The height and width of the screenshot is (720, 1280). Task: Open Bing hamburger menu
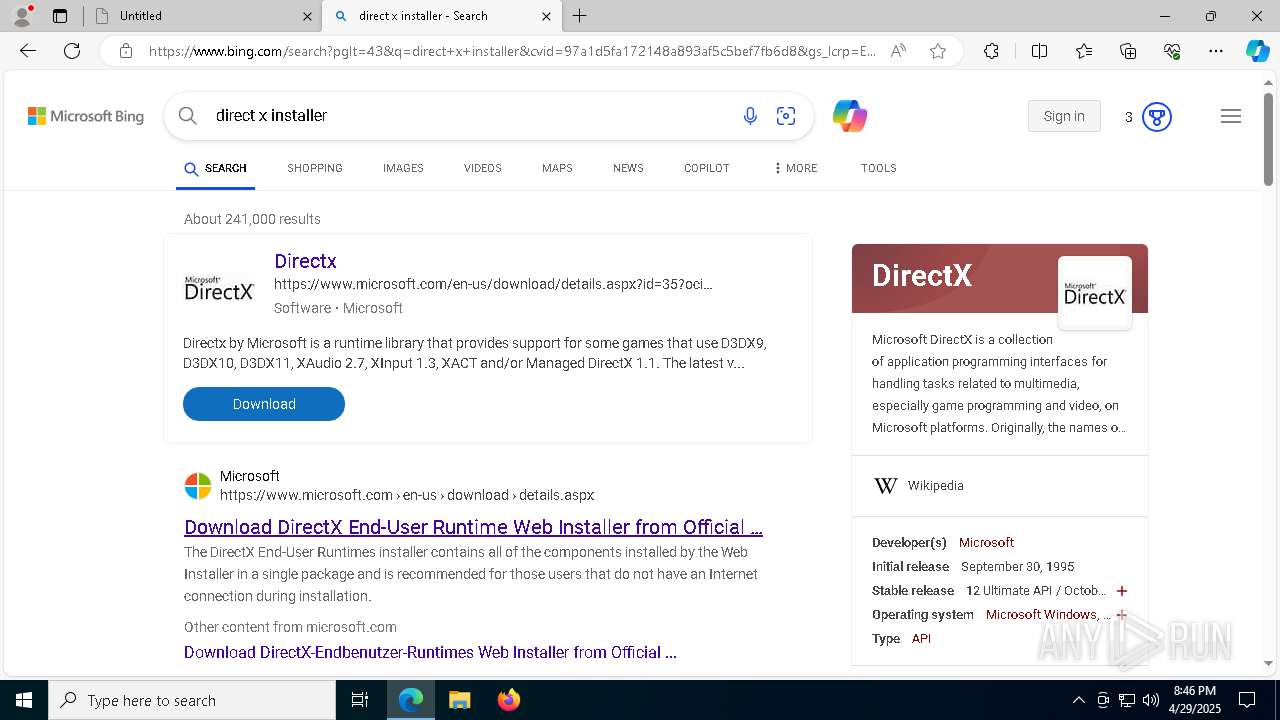point(1231,116)
